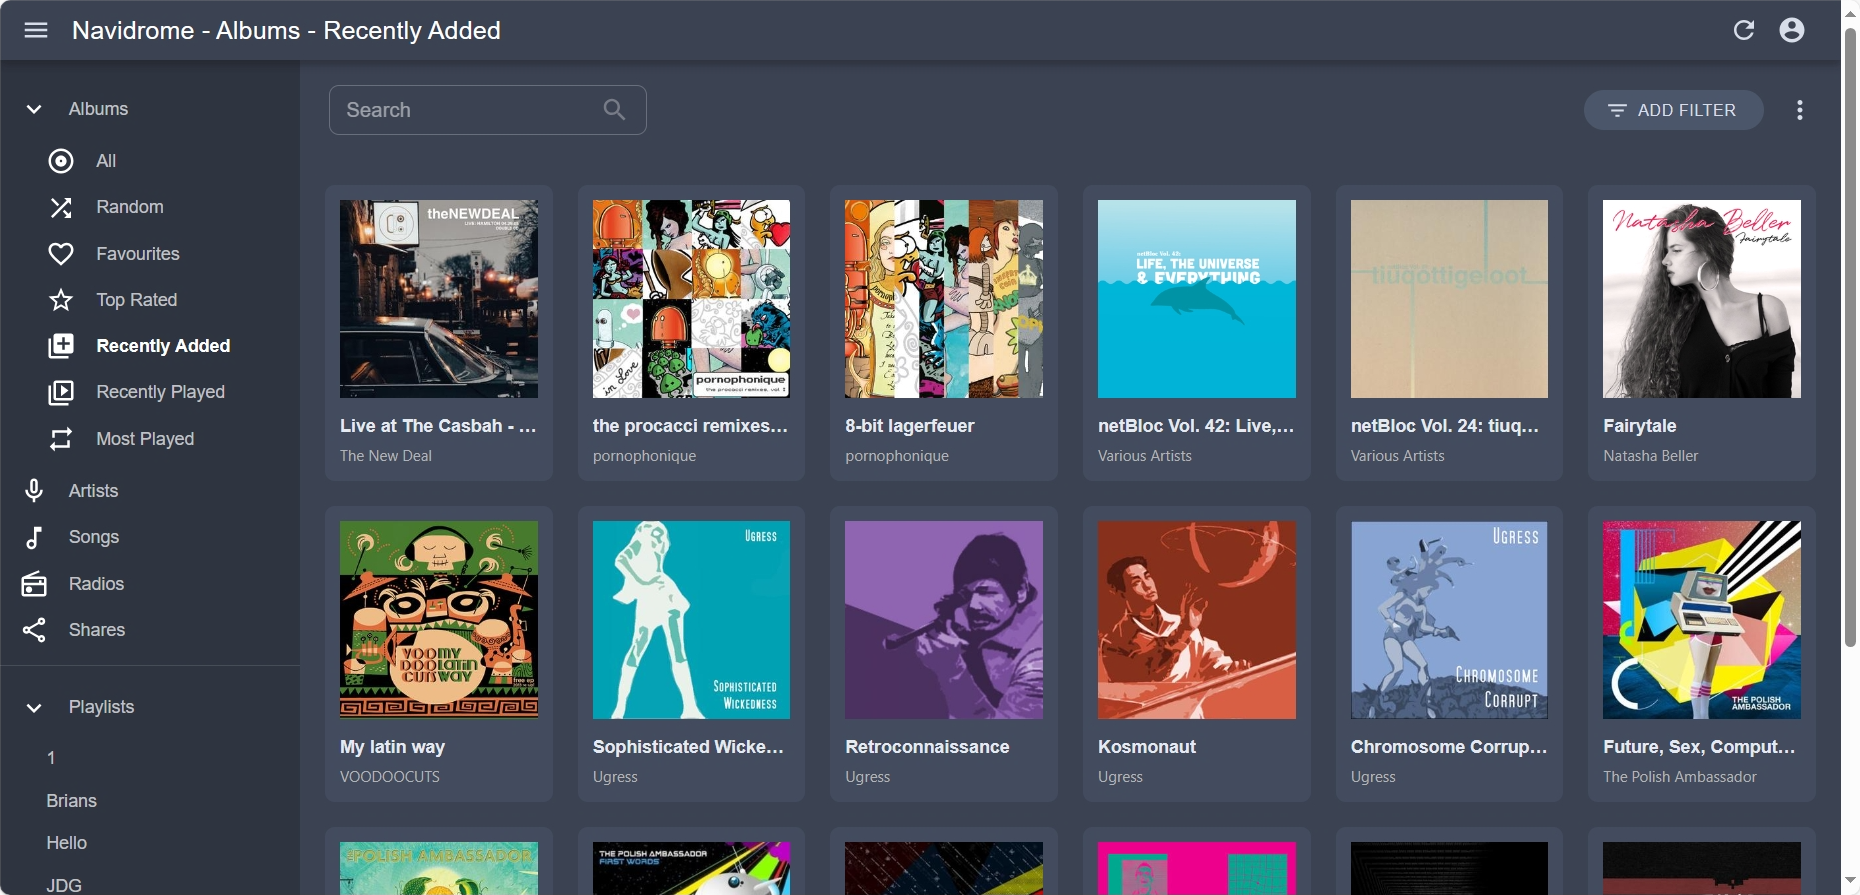Image resolution: width=1860 pixels, height=895 pixels.
Task: Click the Songs music note icon
Action: tap(34, 537)
